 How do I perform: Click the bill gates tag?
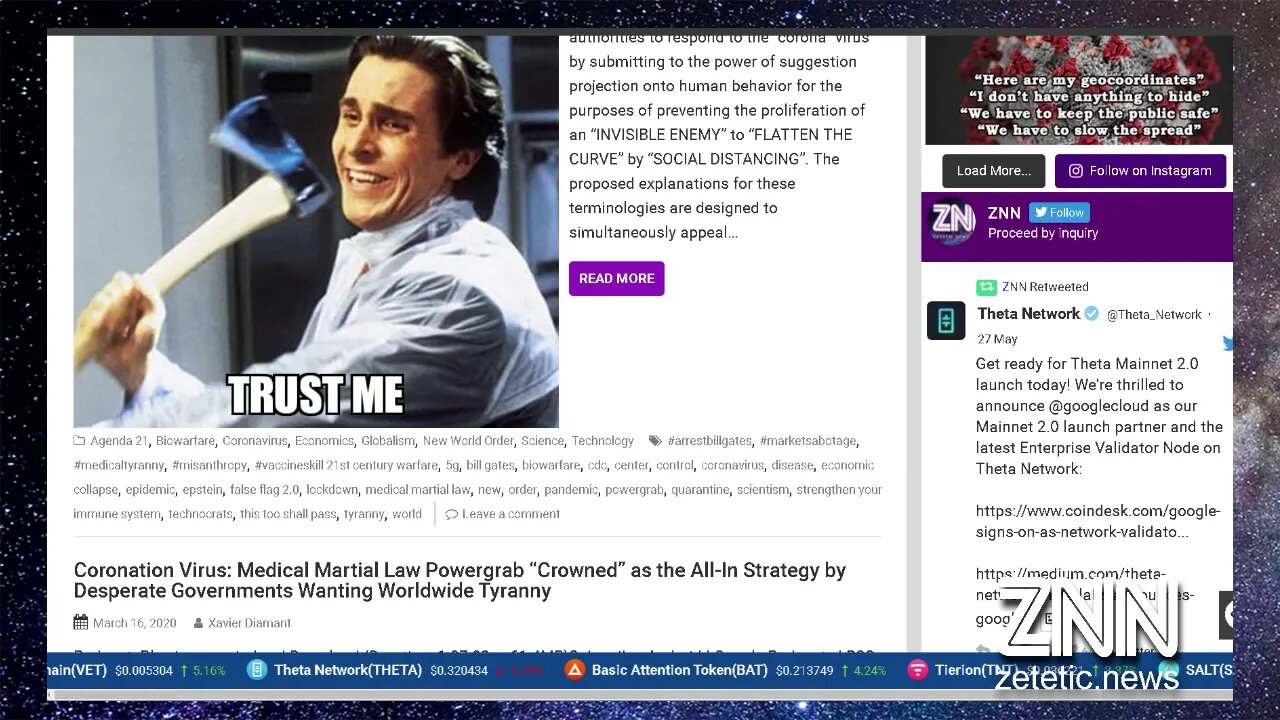[490, 465]
